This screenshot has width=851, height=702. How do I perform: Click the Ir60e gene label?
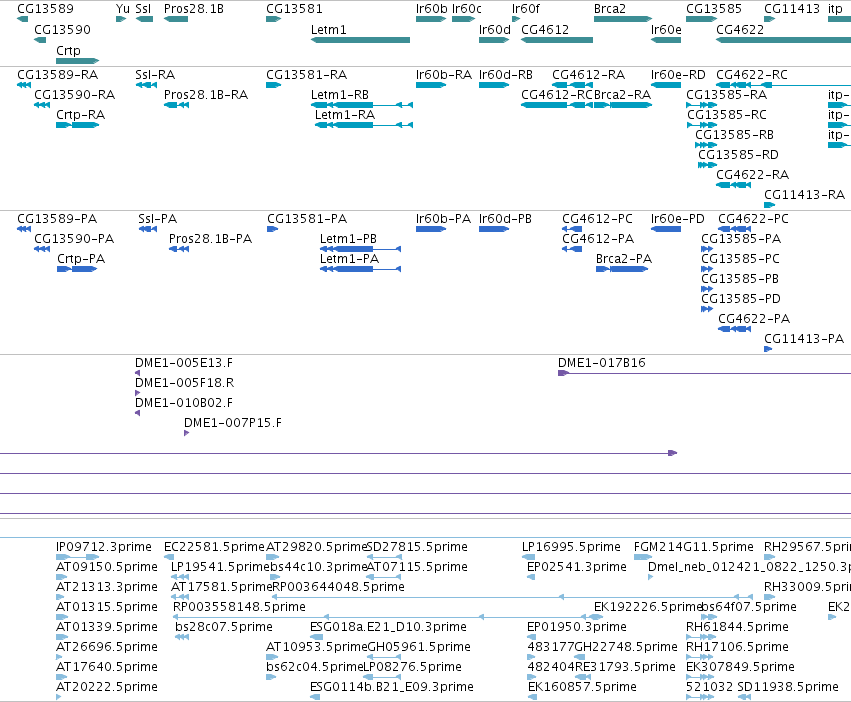pos(666,30)
